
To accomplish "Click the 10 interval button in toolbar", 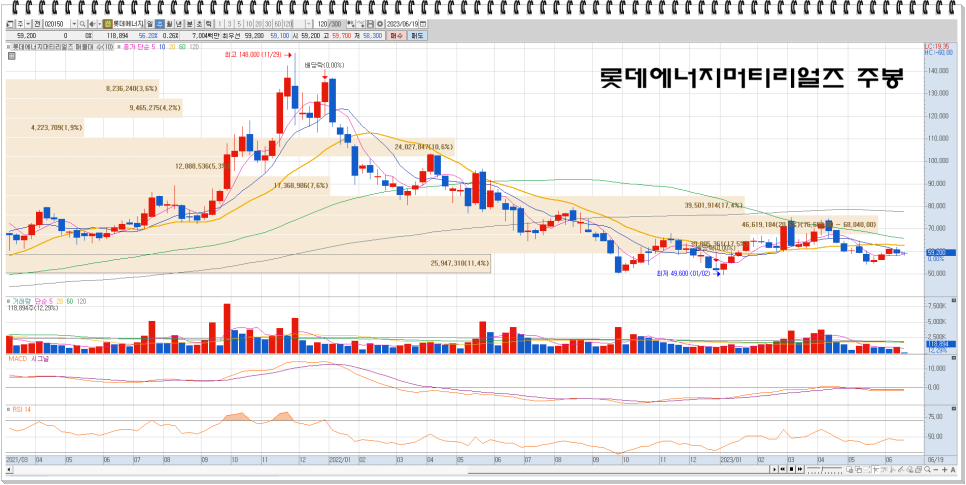I will point(249,24).
